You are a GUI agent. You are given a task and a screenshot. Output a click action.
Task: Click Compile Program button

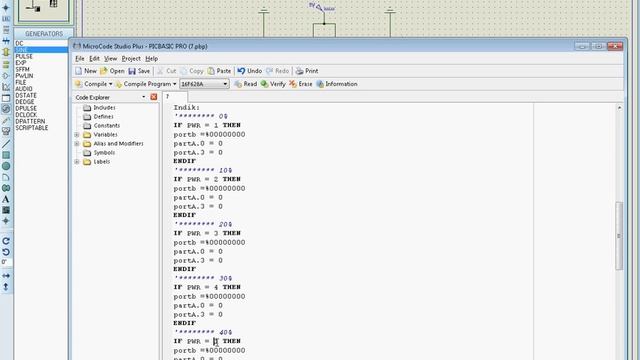pyautogui.click(x=143, y=84)
